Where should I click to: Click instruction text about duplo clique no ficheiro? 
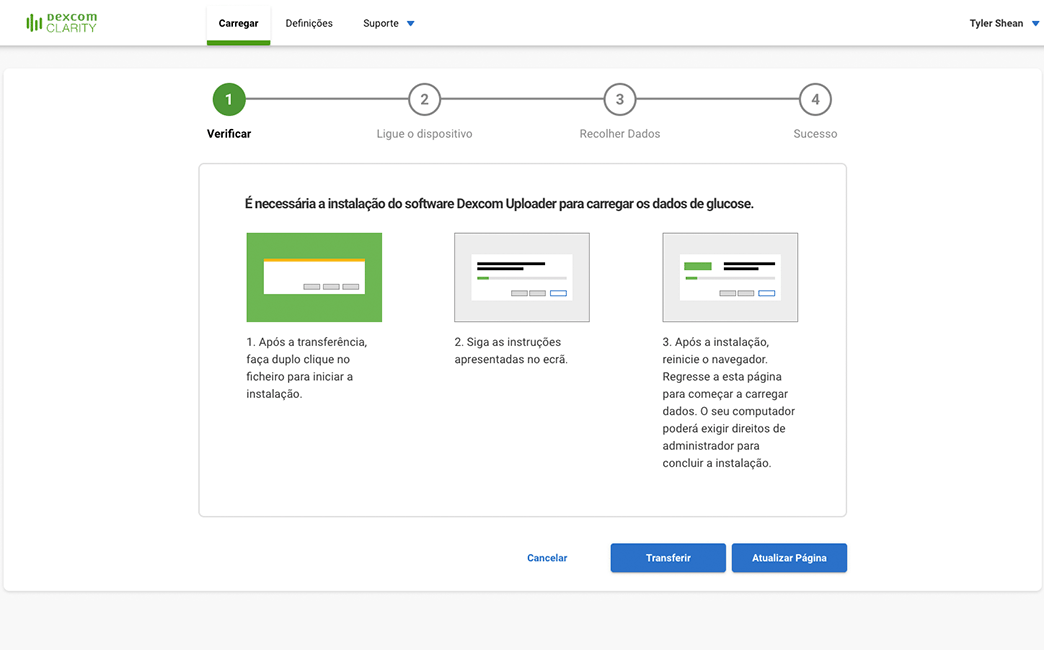(307, 368)
